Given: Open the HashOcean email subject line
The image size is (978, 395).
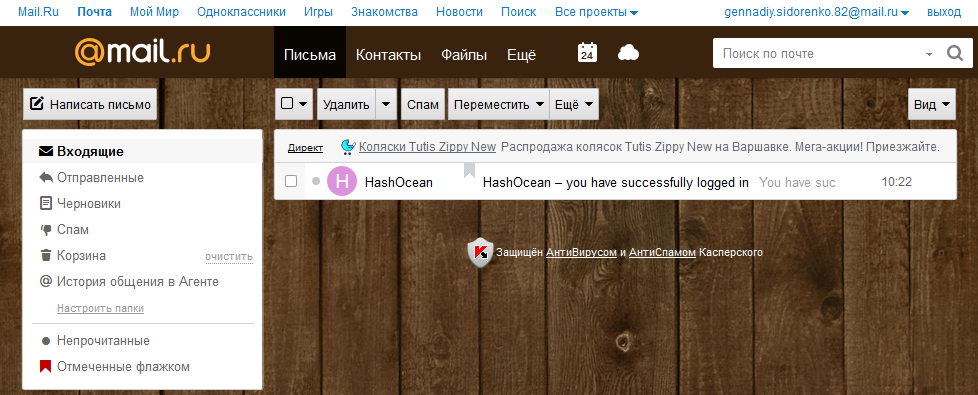Looking at the screenshot, I should 616,182.
